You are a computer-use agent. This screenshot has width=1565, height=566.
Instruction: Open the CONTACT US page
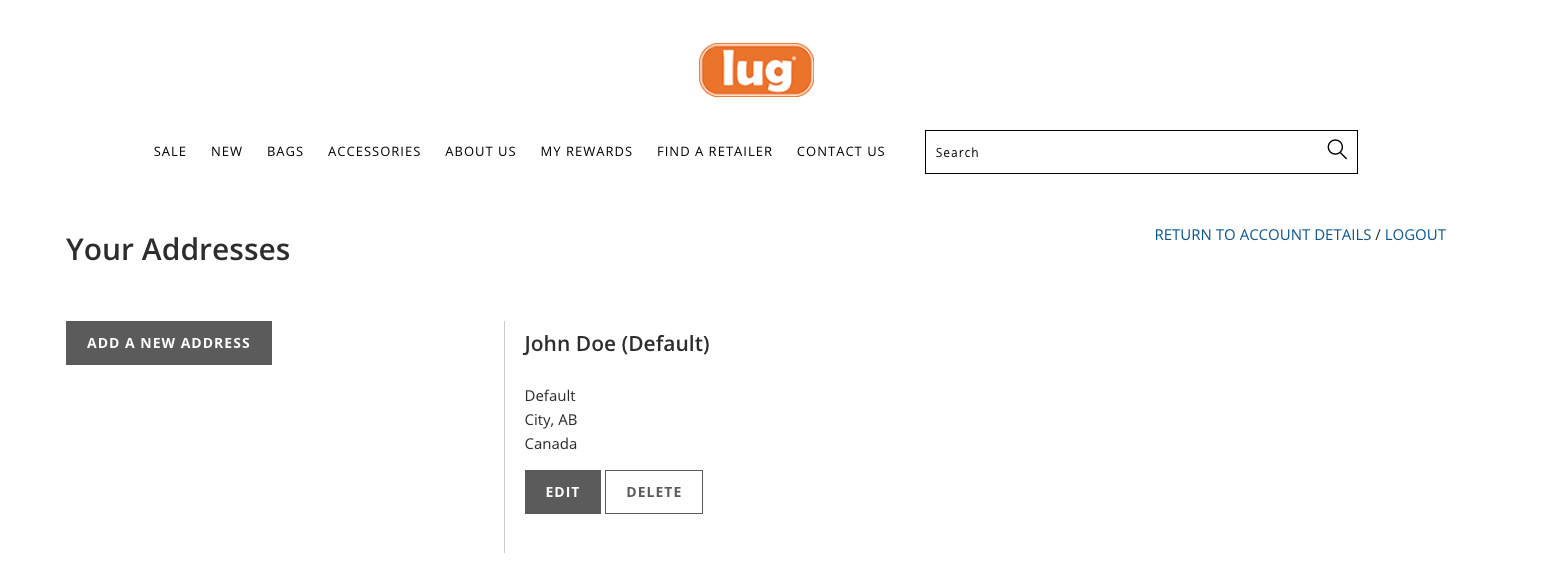pos(841,152)
